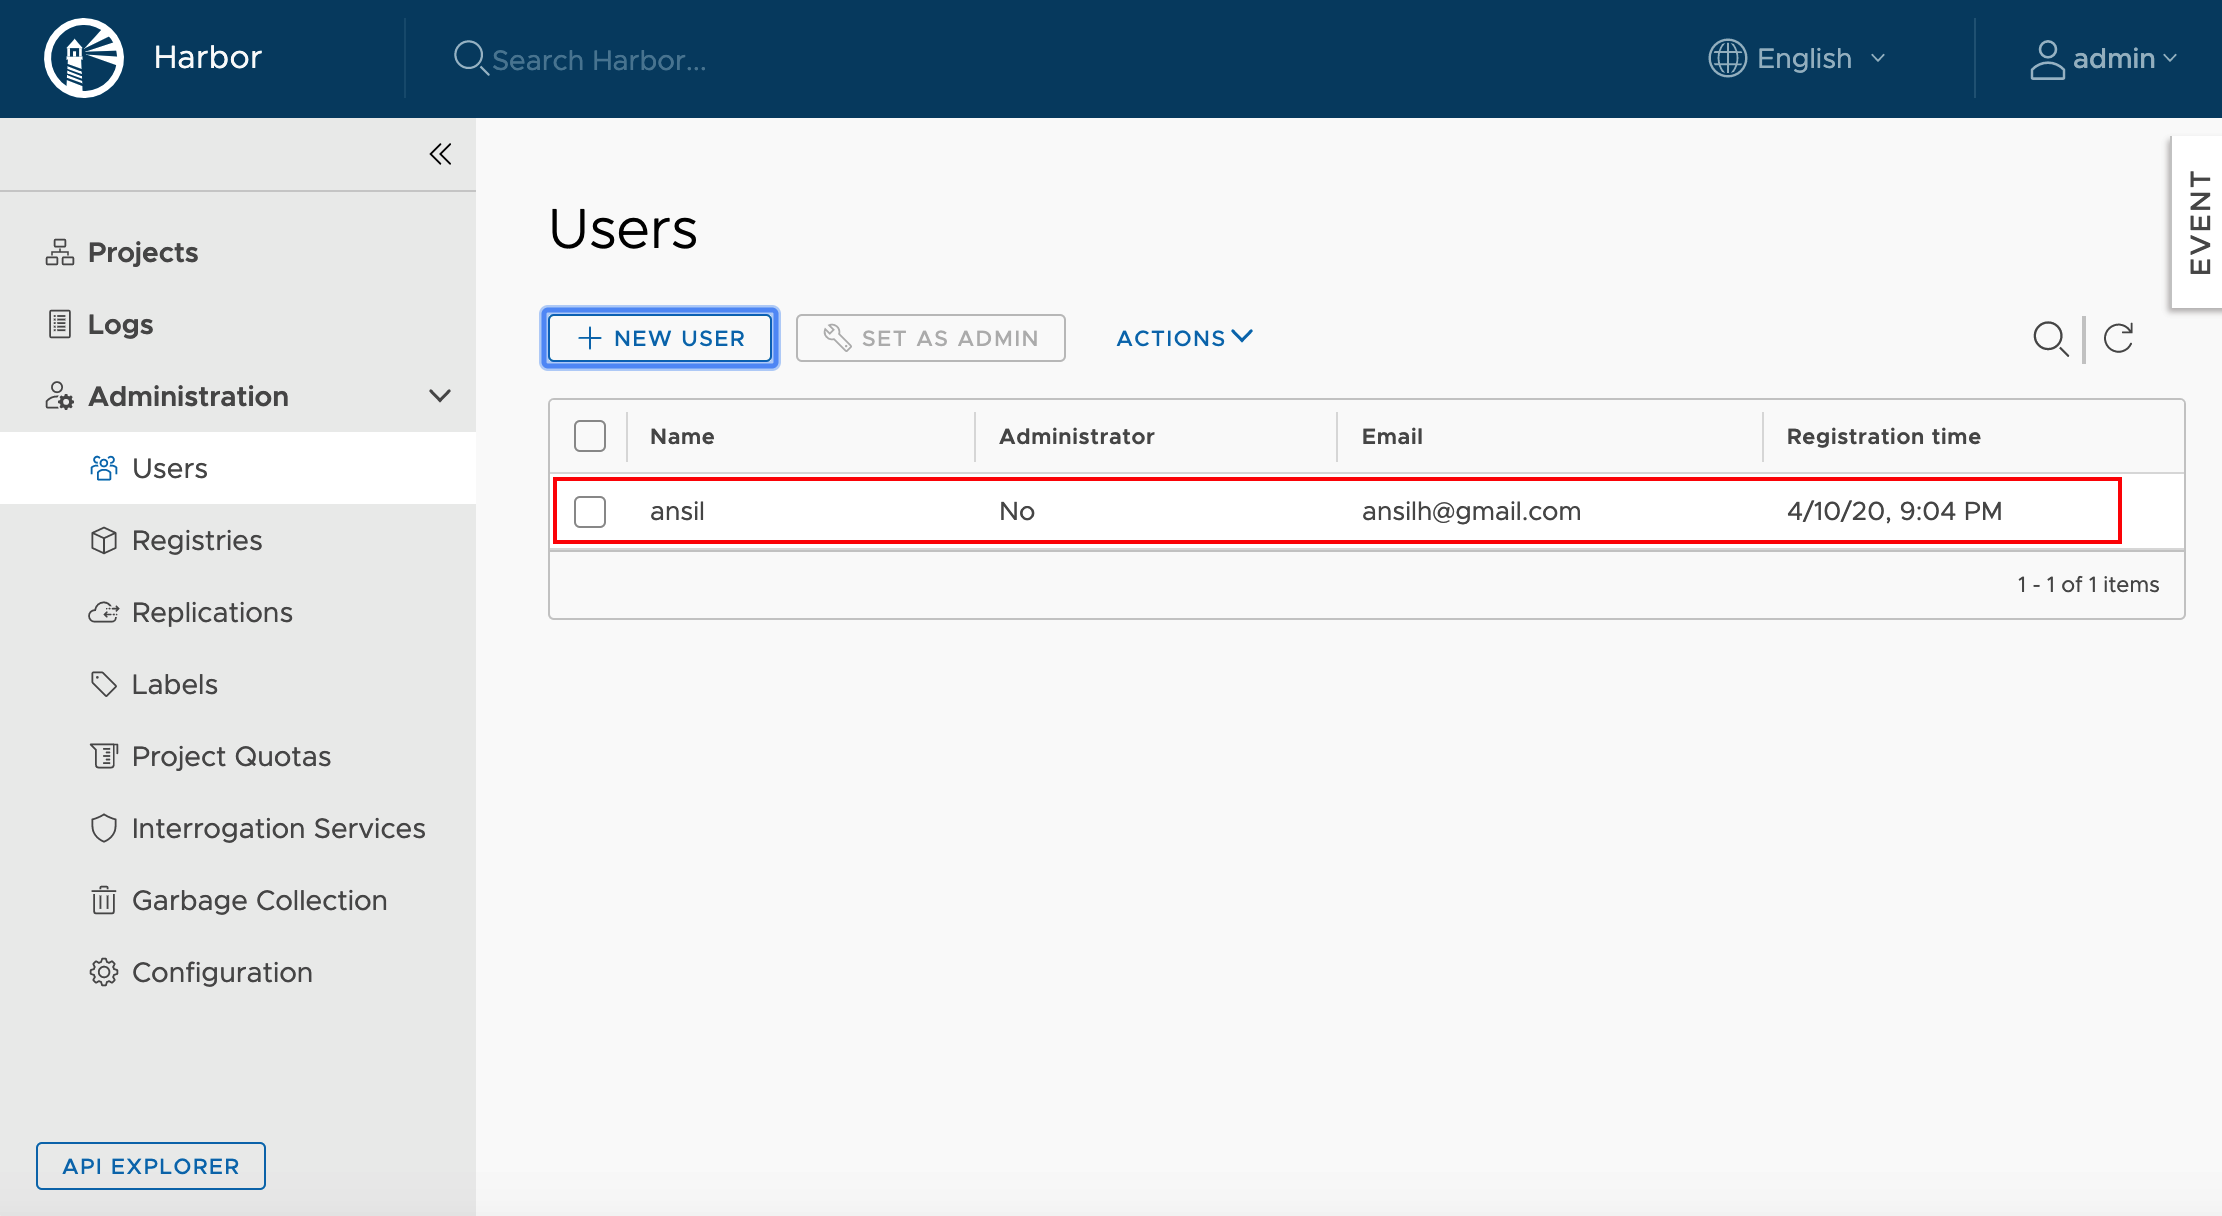Open Interrogation Services page

coord(279,828)
